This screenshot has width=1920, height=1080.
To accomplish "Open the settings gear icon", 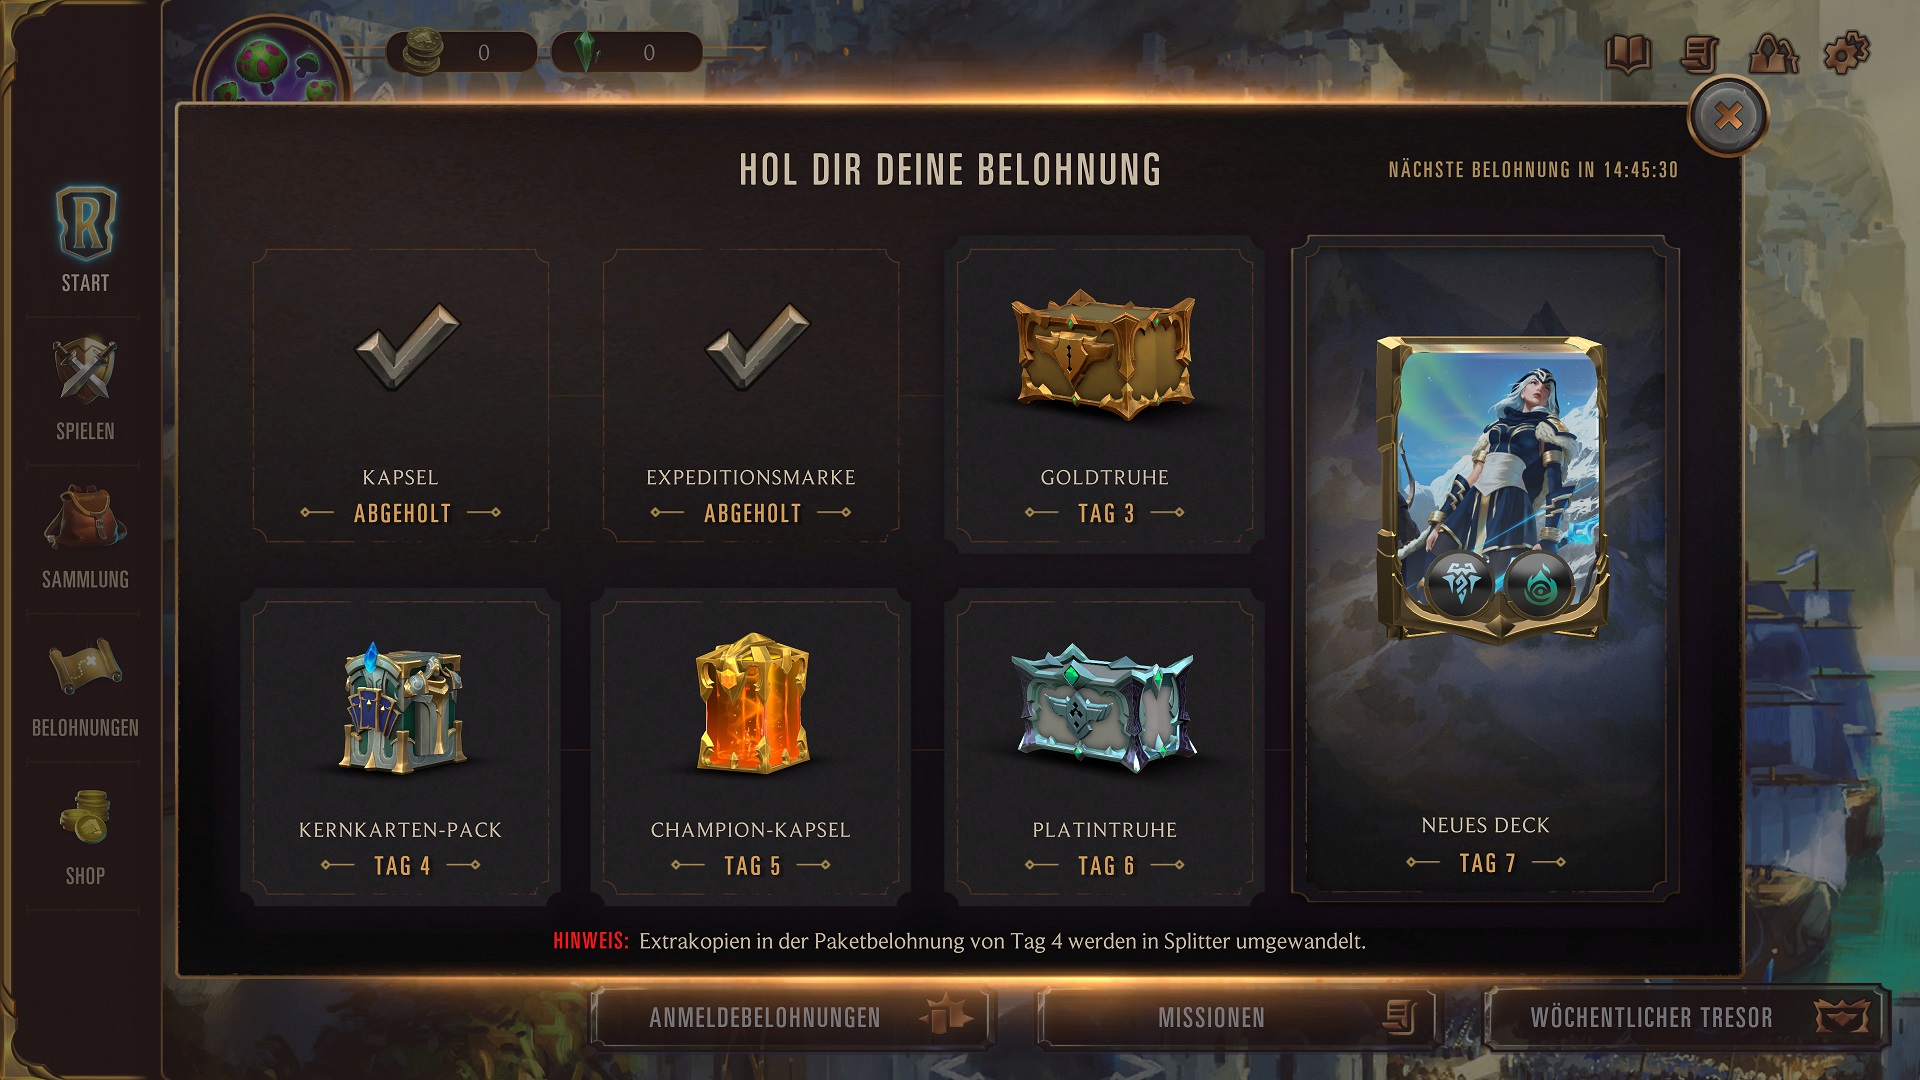I will (1846, 52).
